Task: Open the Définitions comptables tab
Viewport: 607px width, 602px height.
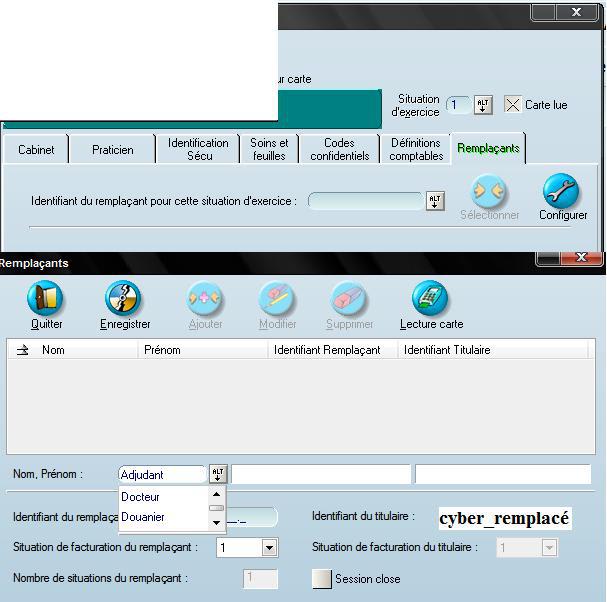Action: (416, 150)
